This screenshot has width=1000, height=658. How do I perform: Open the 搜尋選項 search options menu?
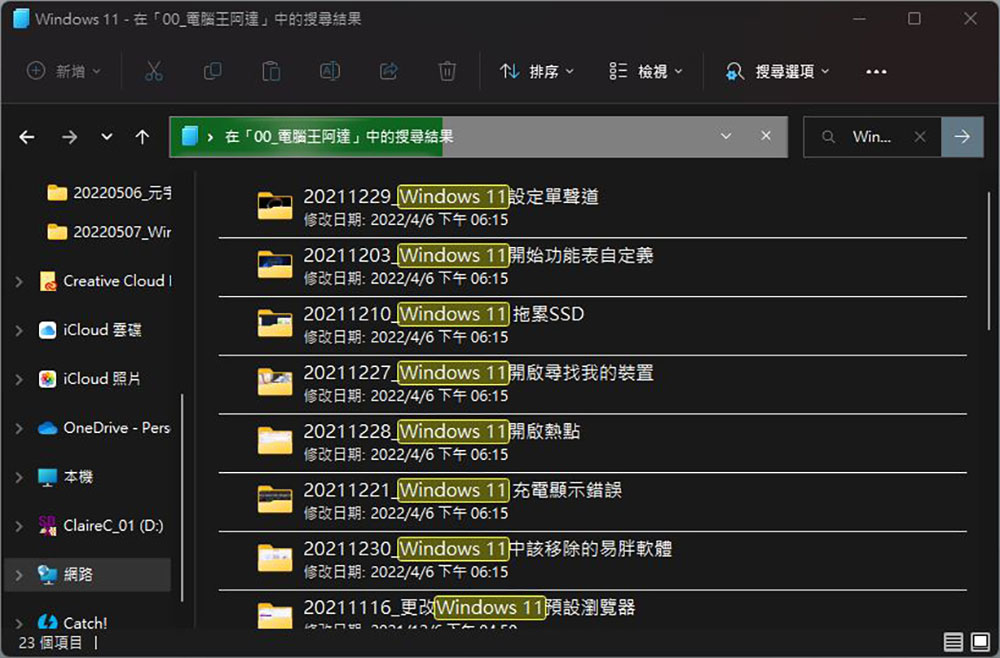777,71
